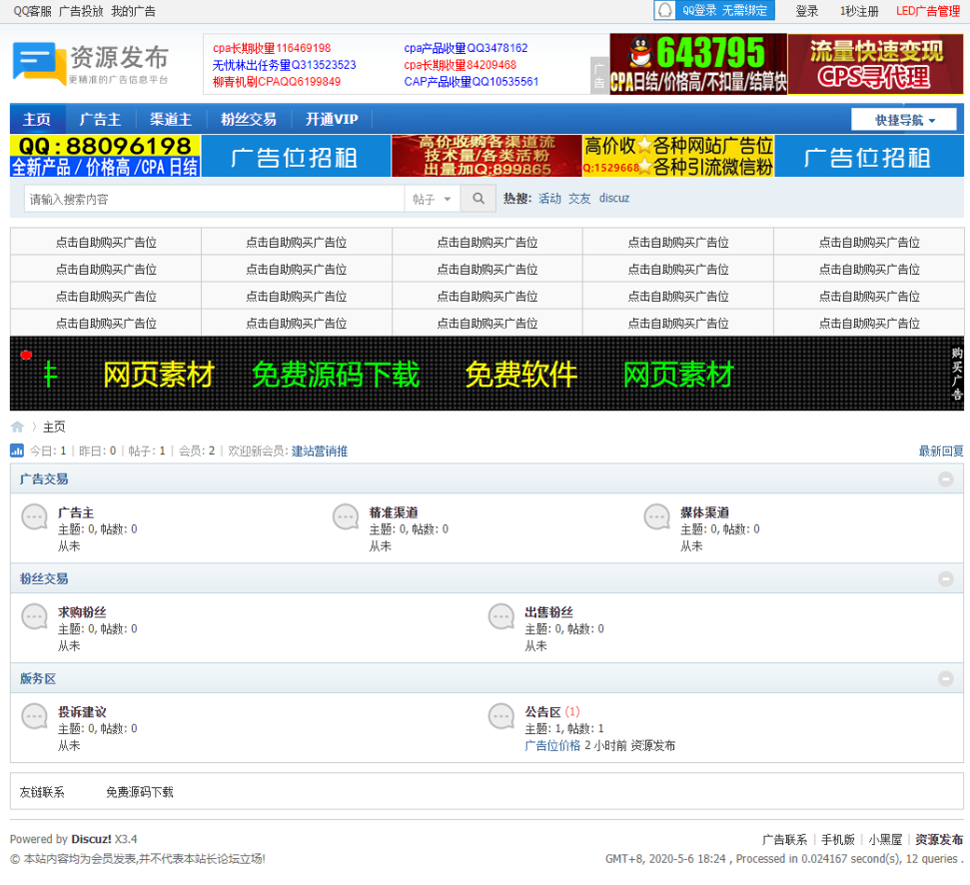Image resolution: width=970 pixels, height=885 pixels.
Task: Click the 精准渠道 forum bubble icon
Action: pos(346,517)
